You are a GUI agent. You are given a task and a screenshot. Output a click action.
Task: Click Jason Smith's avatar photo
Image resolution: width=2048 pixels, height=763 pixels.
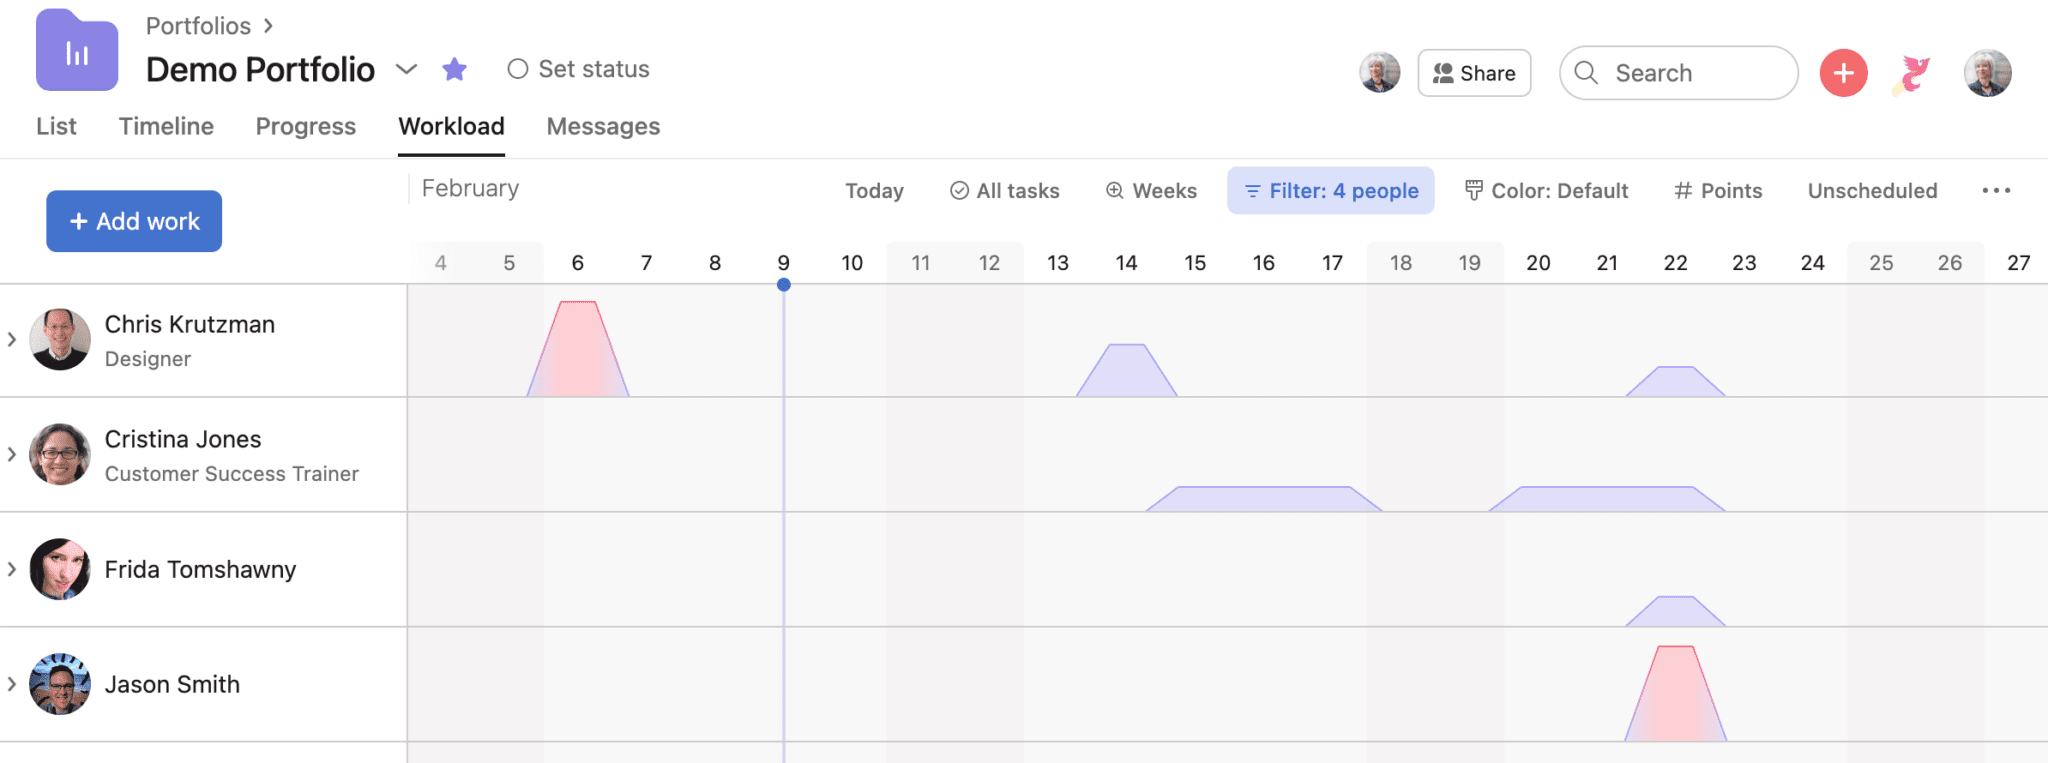[60, 684]
